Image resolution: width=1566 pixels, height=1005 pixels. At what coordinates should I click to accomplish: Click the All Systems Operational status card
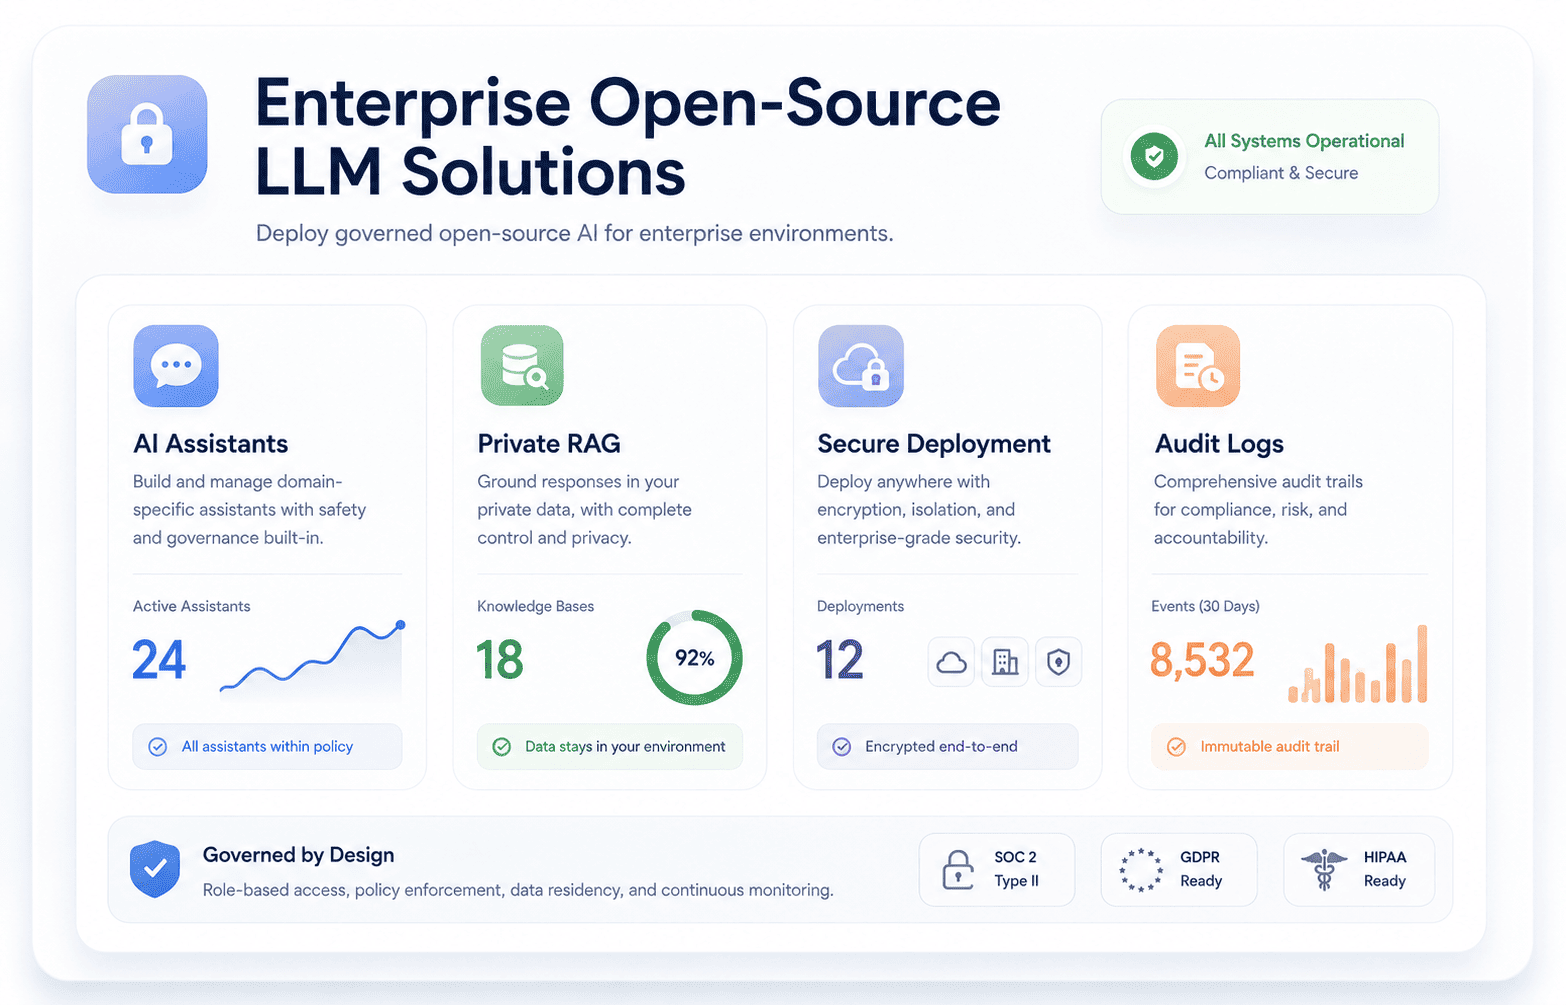tap(1270, 156)
